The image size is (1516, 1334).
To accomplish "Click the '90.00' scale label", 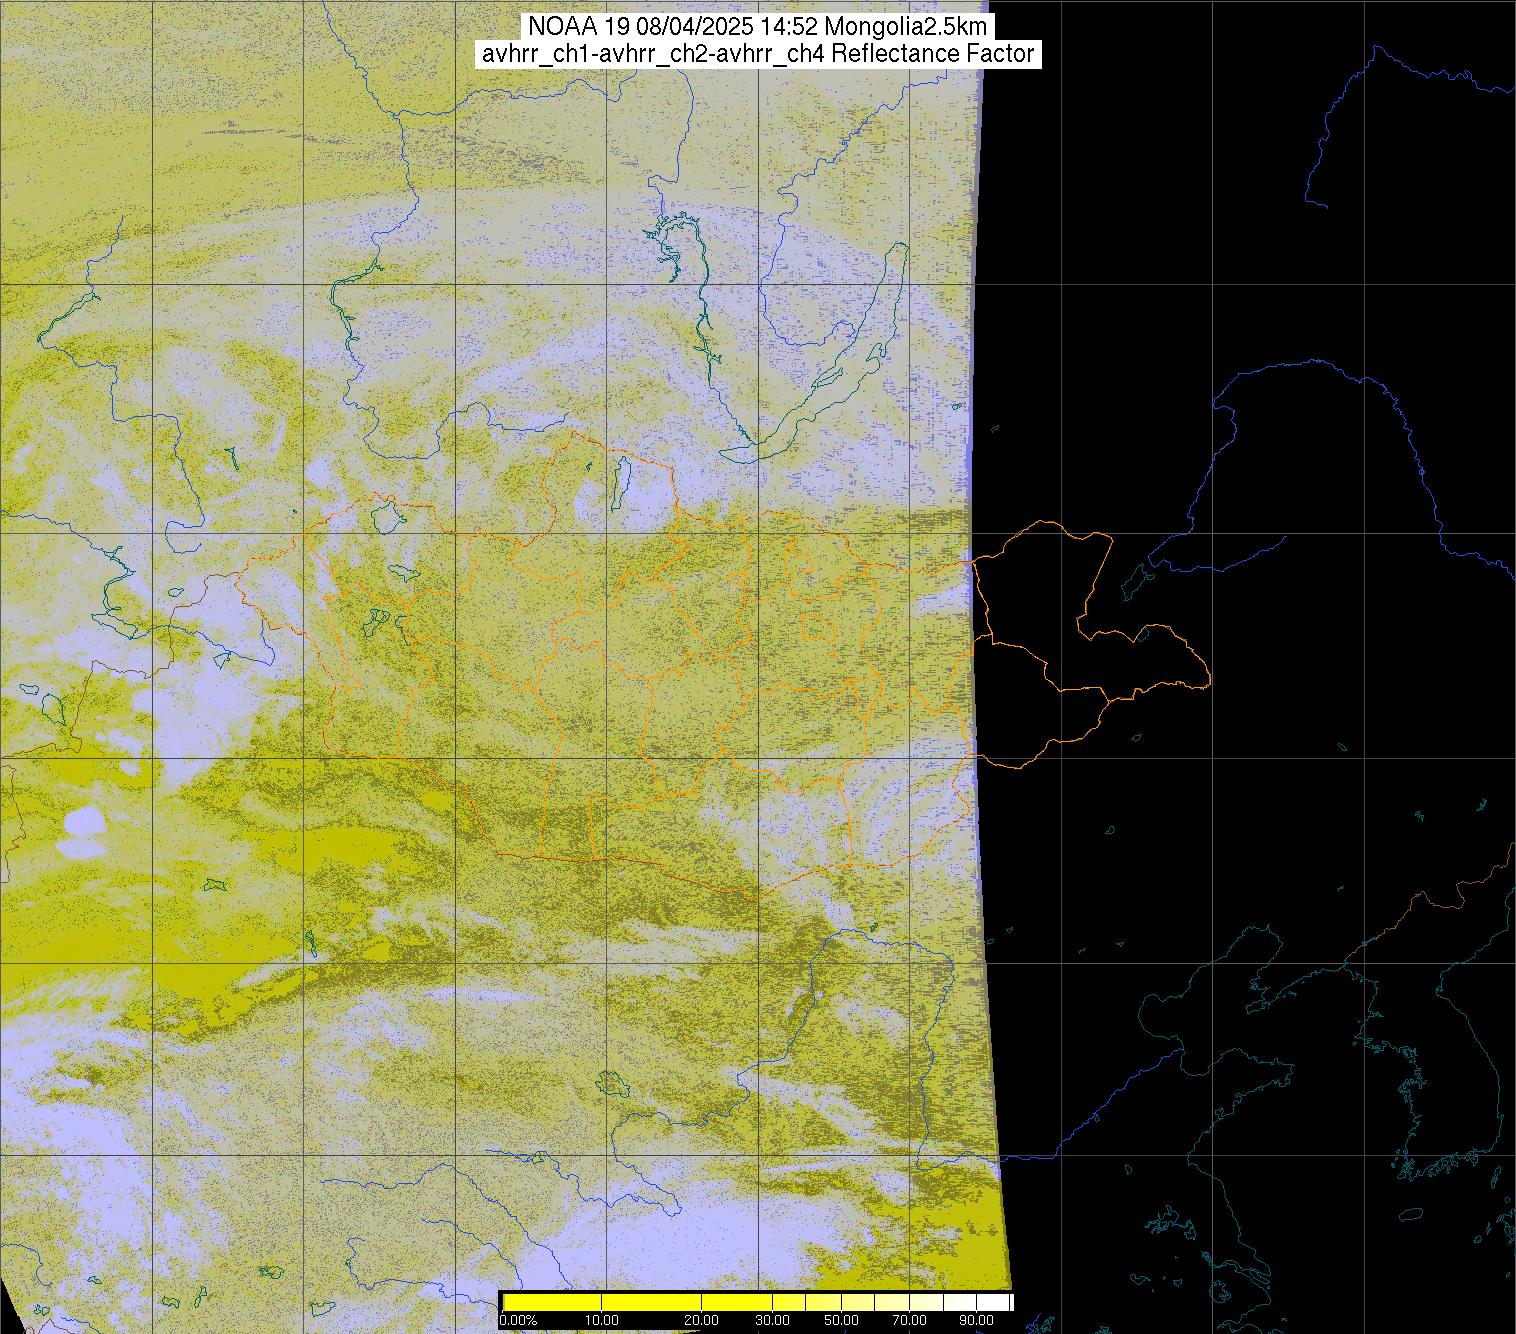I will pos(978,1321).
